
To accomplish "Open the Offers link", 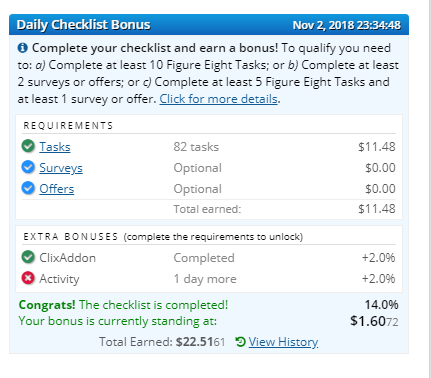I will pyautogui.click(x=57, y=189).
